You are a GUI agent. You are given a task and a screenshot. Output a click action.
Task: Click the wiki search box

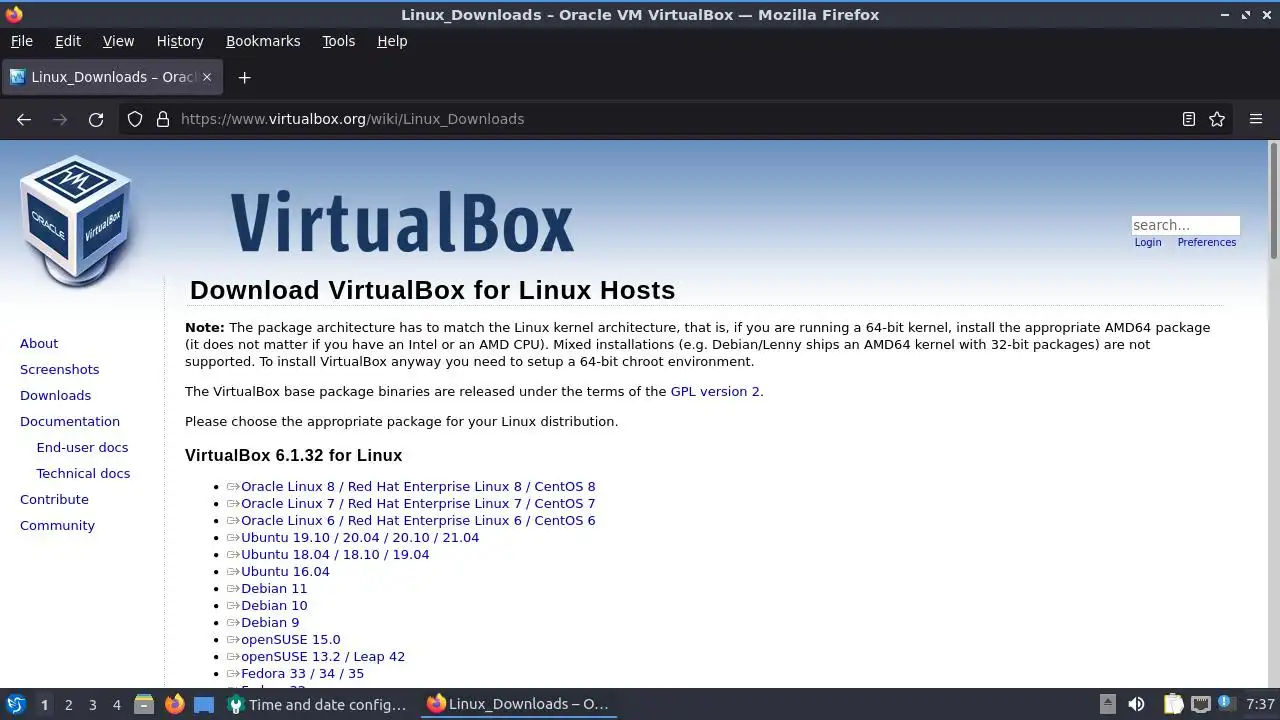coord(1185,225)
